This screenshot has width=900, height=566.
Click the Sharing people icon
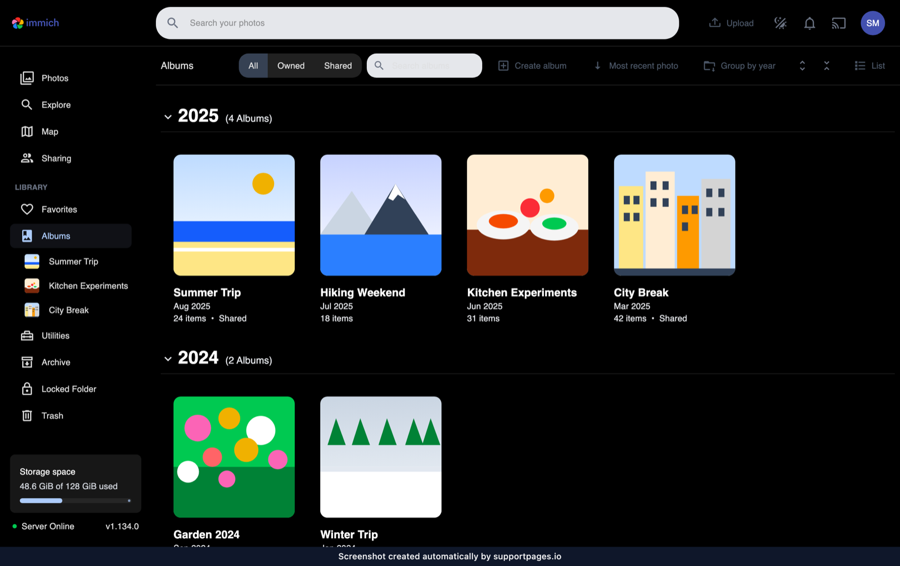27,158
